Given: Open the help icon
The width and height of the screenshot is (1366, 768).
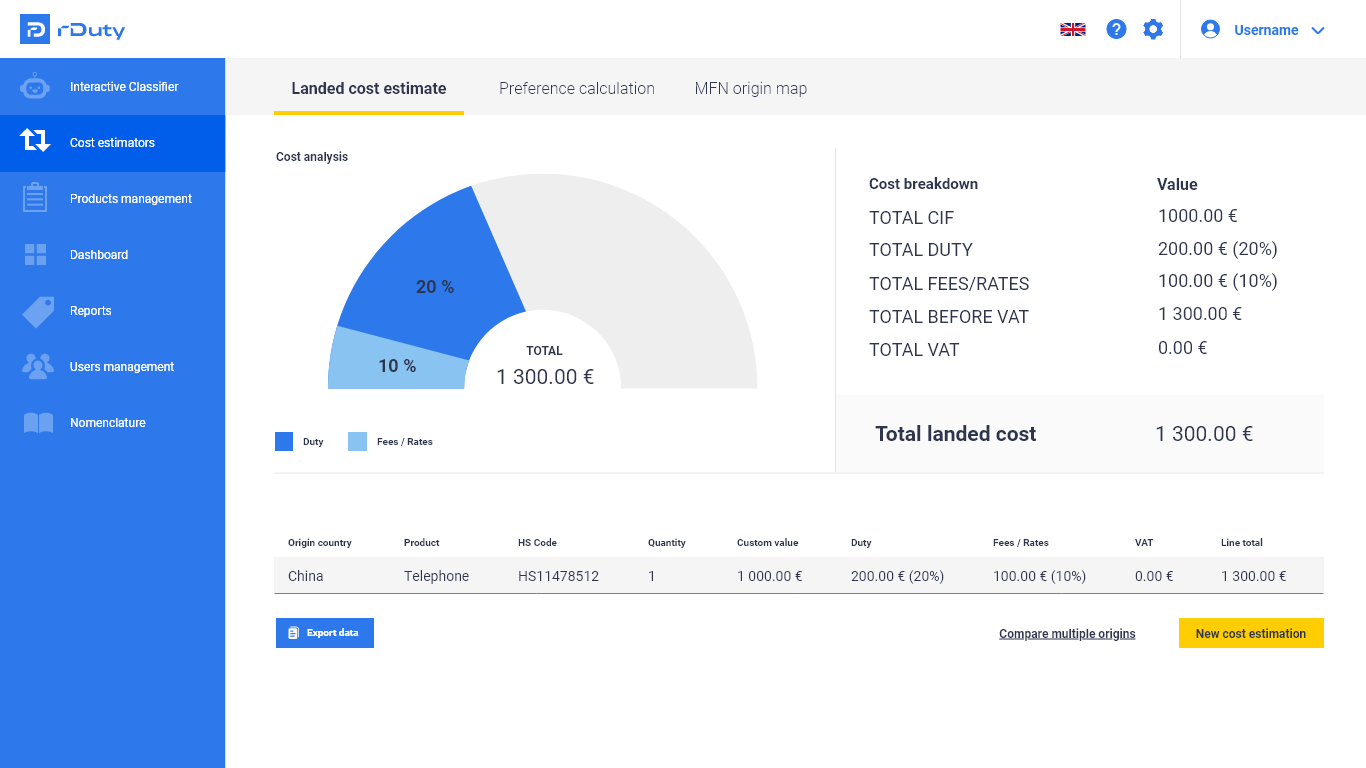Looking at the screenshot, I should [1116, 29].
